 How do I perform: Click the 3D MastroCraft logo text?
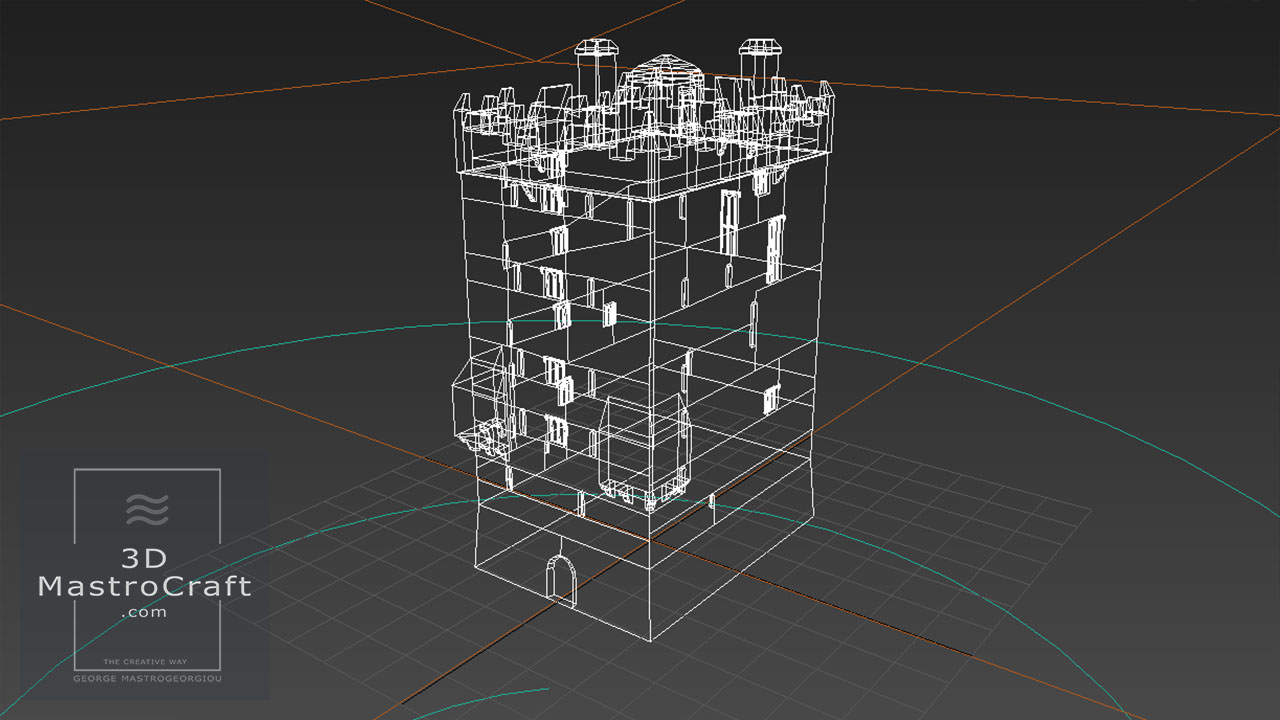(x=145, y=574)
